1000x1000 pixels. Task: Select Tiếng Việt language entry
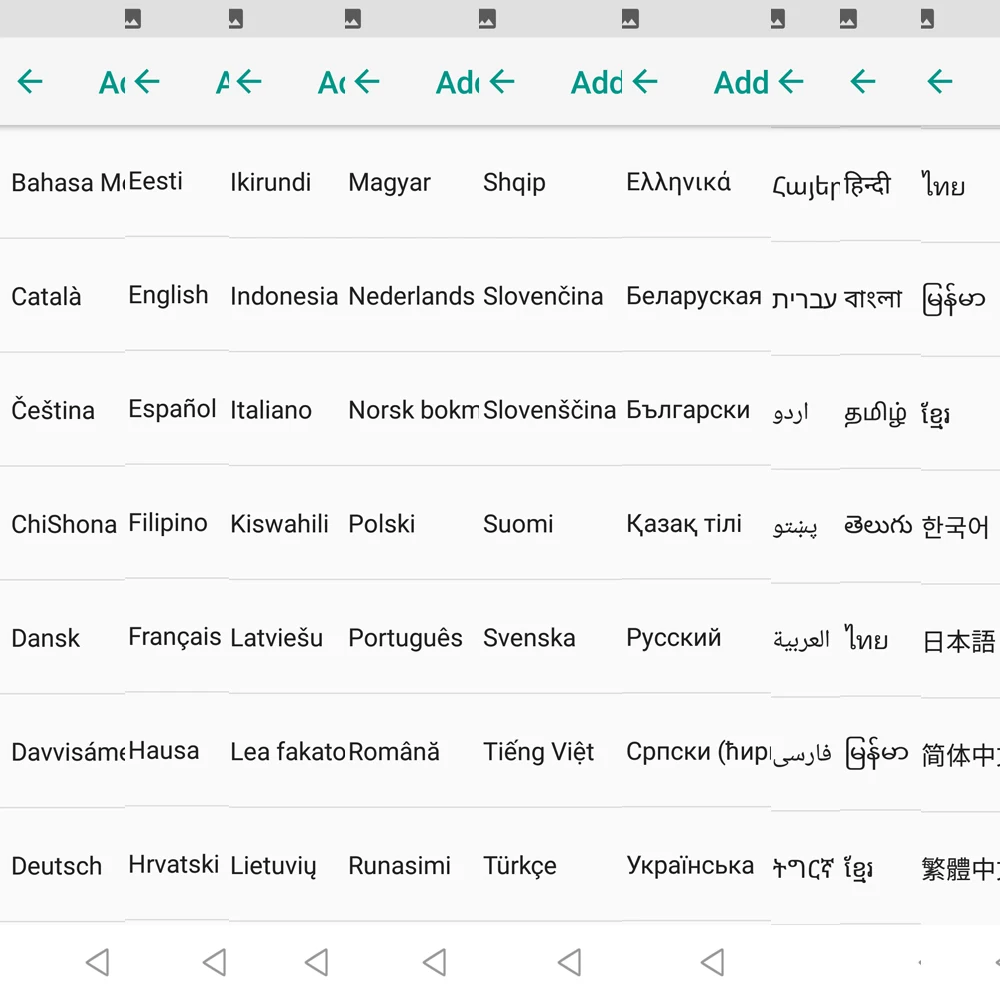click(538, 752)
